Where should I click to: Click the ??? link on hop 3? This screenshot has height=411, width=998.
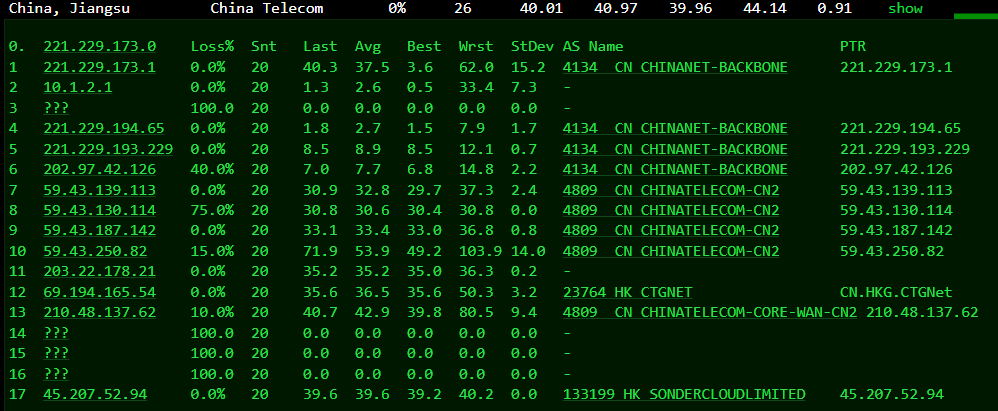[x=56, y=108]
